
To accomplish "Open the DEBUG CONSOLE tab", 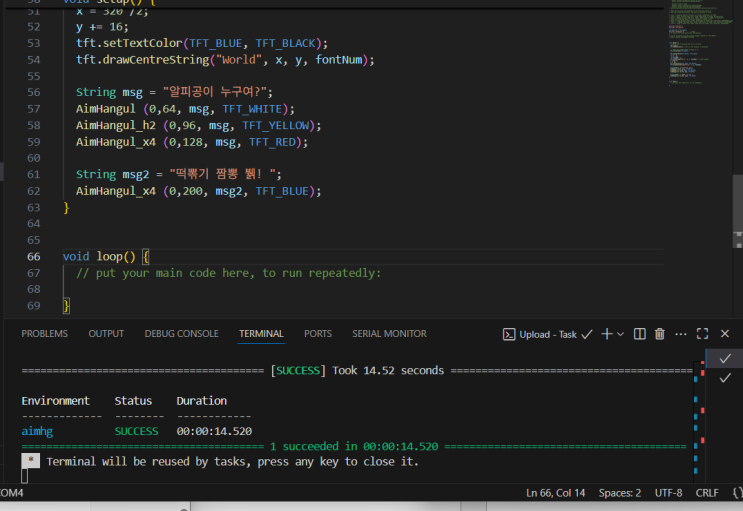I will click(x=181, y=334).
